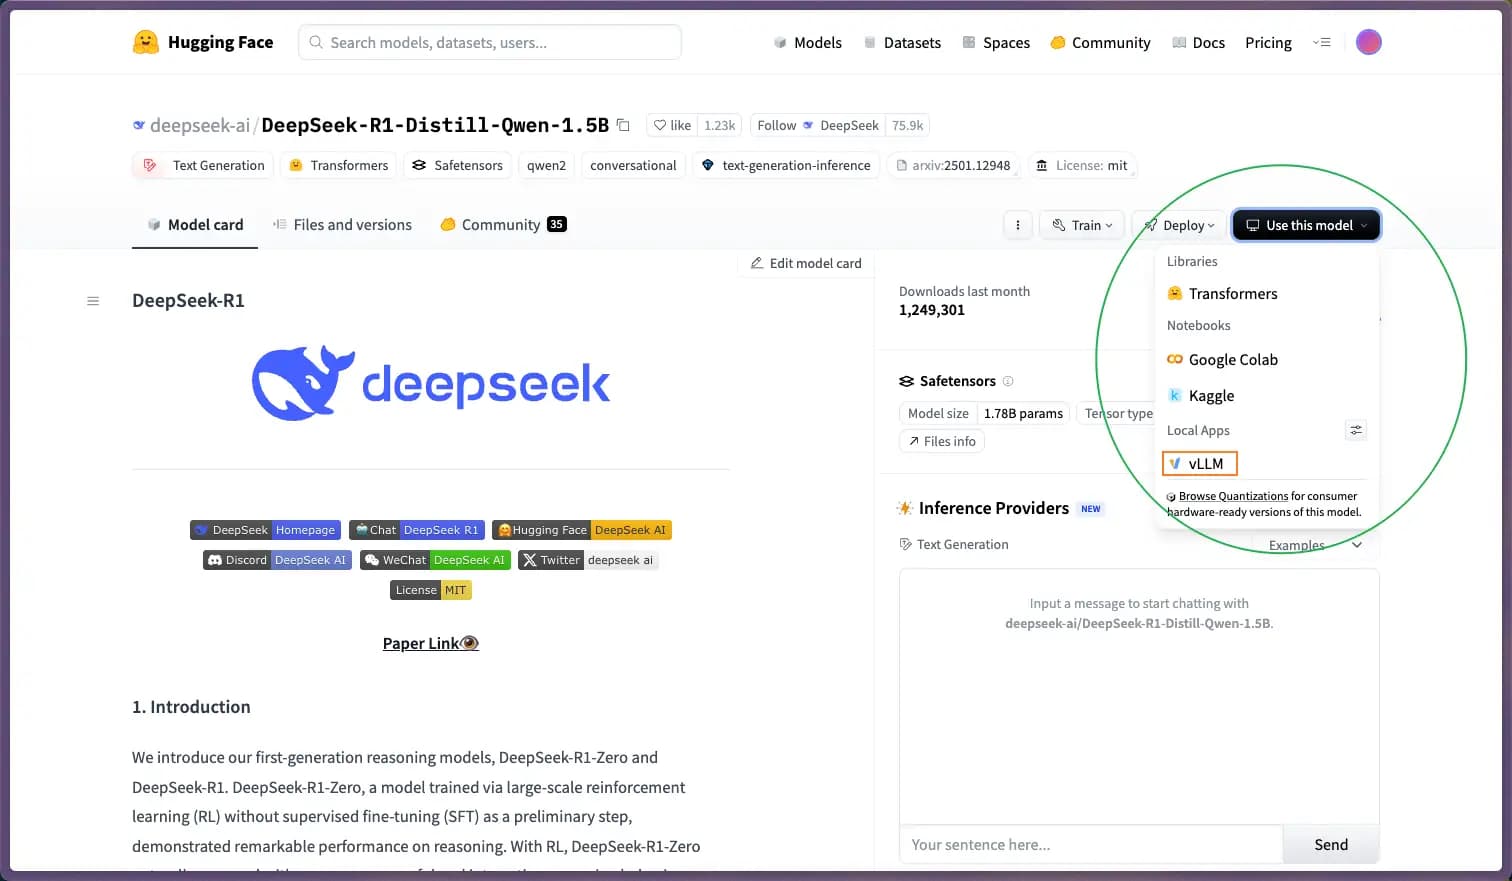Image resolution: width=1512 pixels, height=881 pixels.
Task: Focus the Your sentence here input
Action: (1091, 845)
